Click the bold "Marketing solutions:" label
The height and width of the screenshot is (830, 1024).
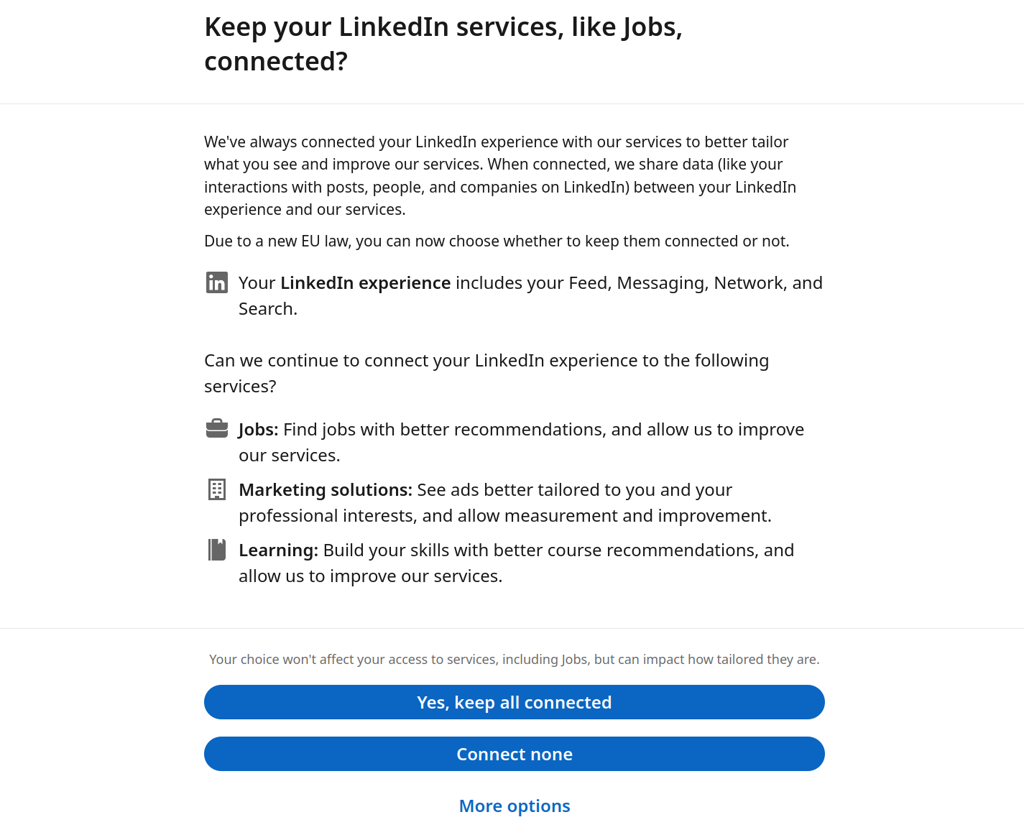(325, 490)
